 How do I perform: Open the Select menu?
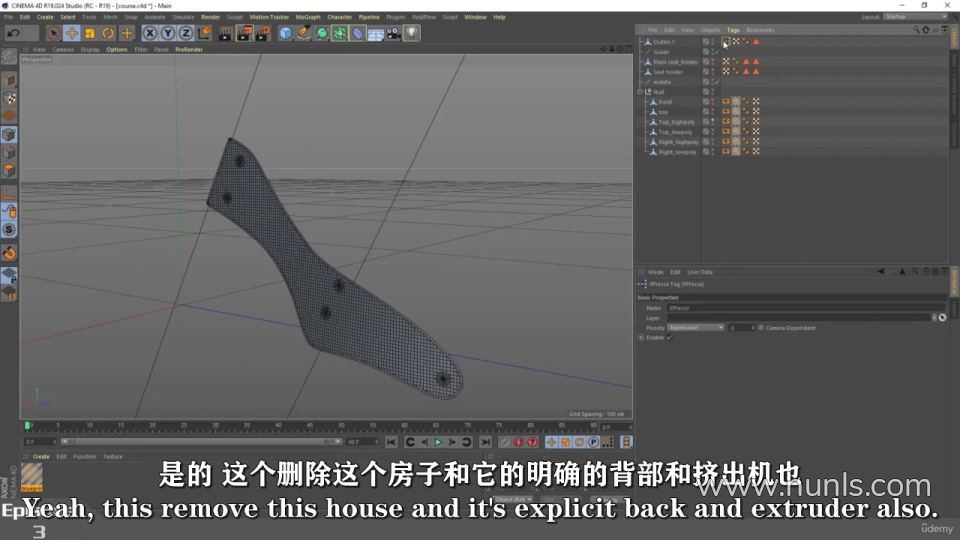point(67,17)
